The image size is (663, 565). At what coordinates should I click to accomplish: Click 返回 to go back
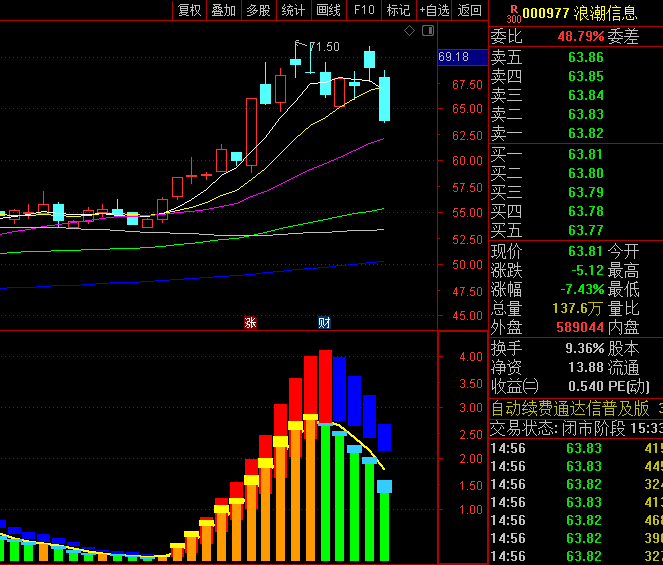[x=469, y=10]
